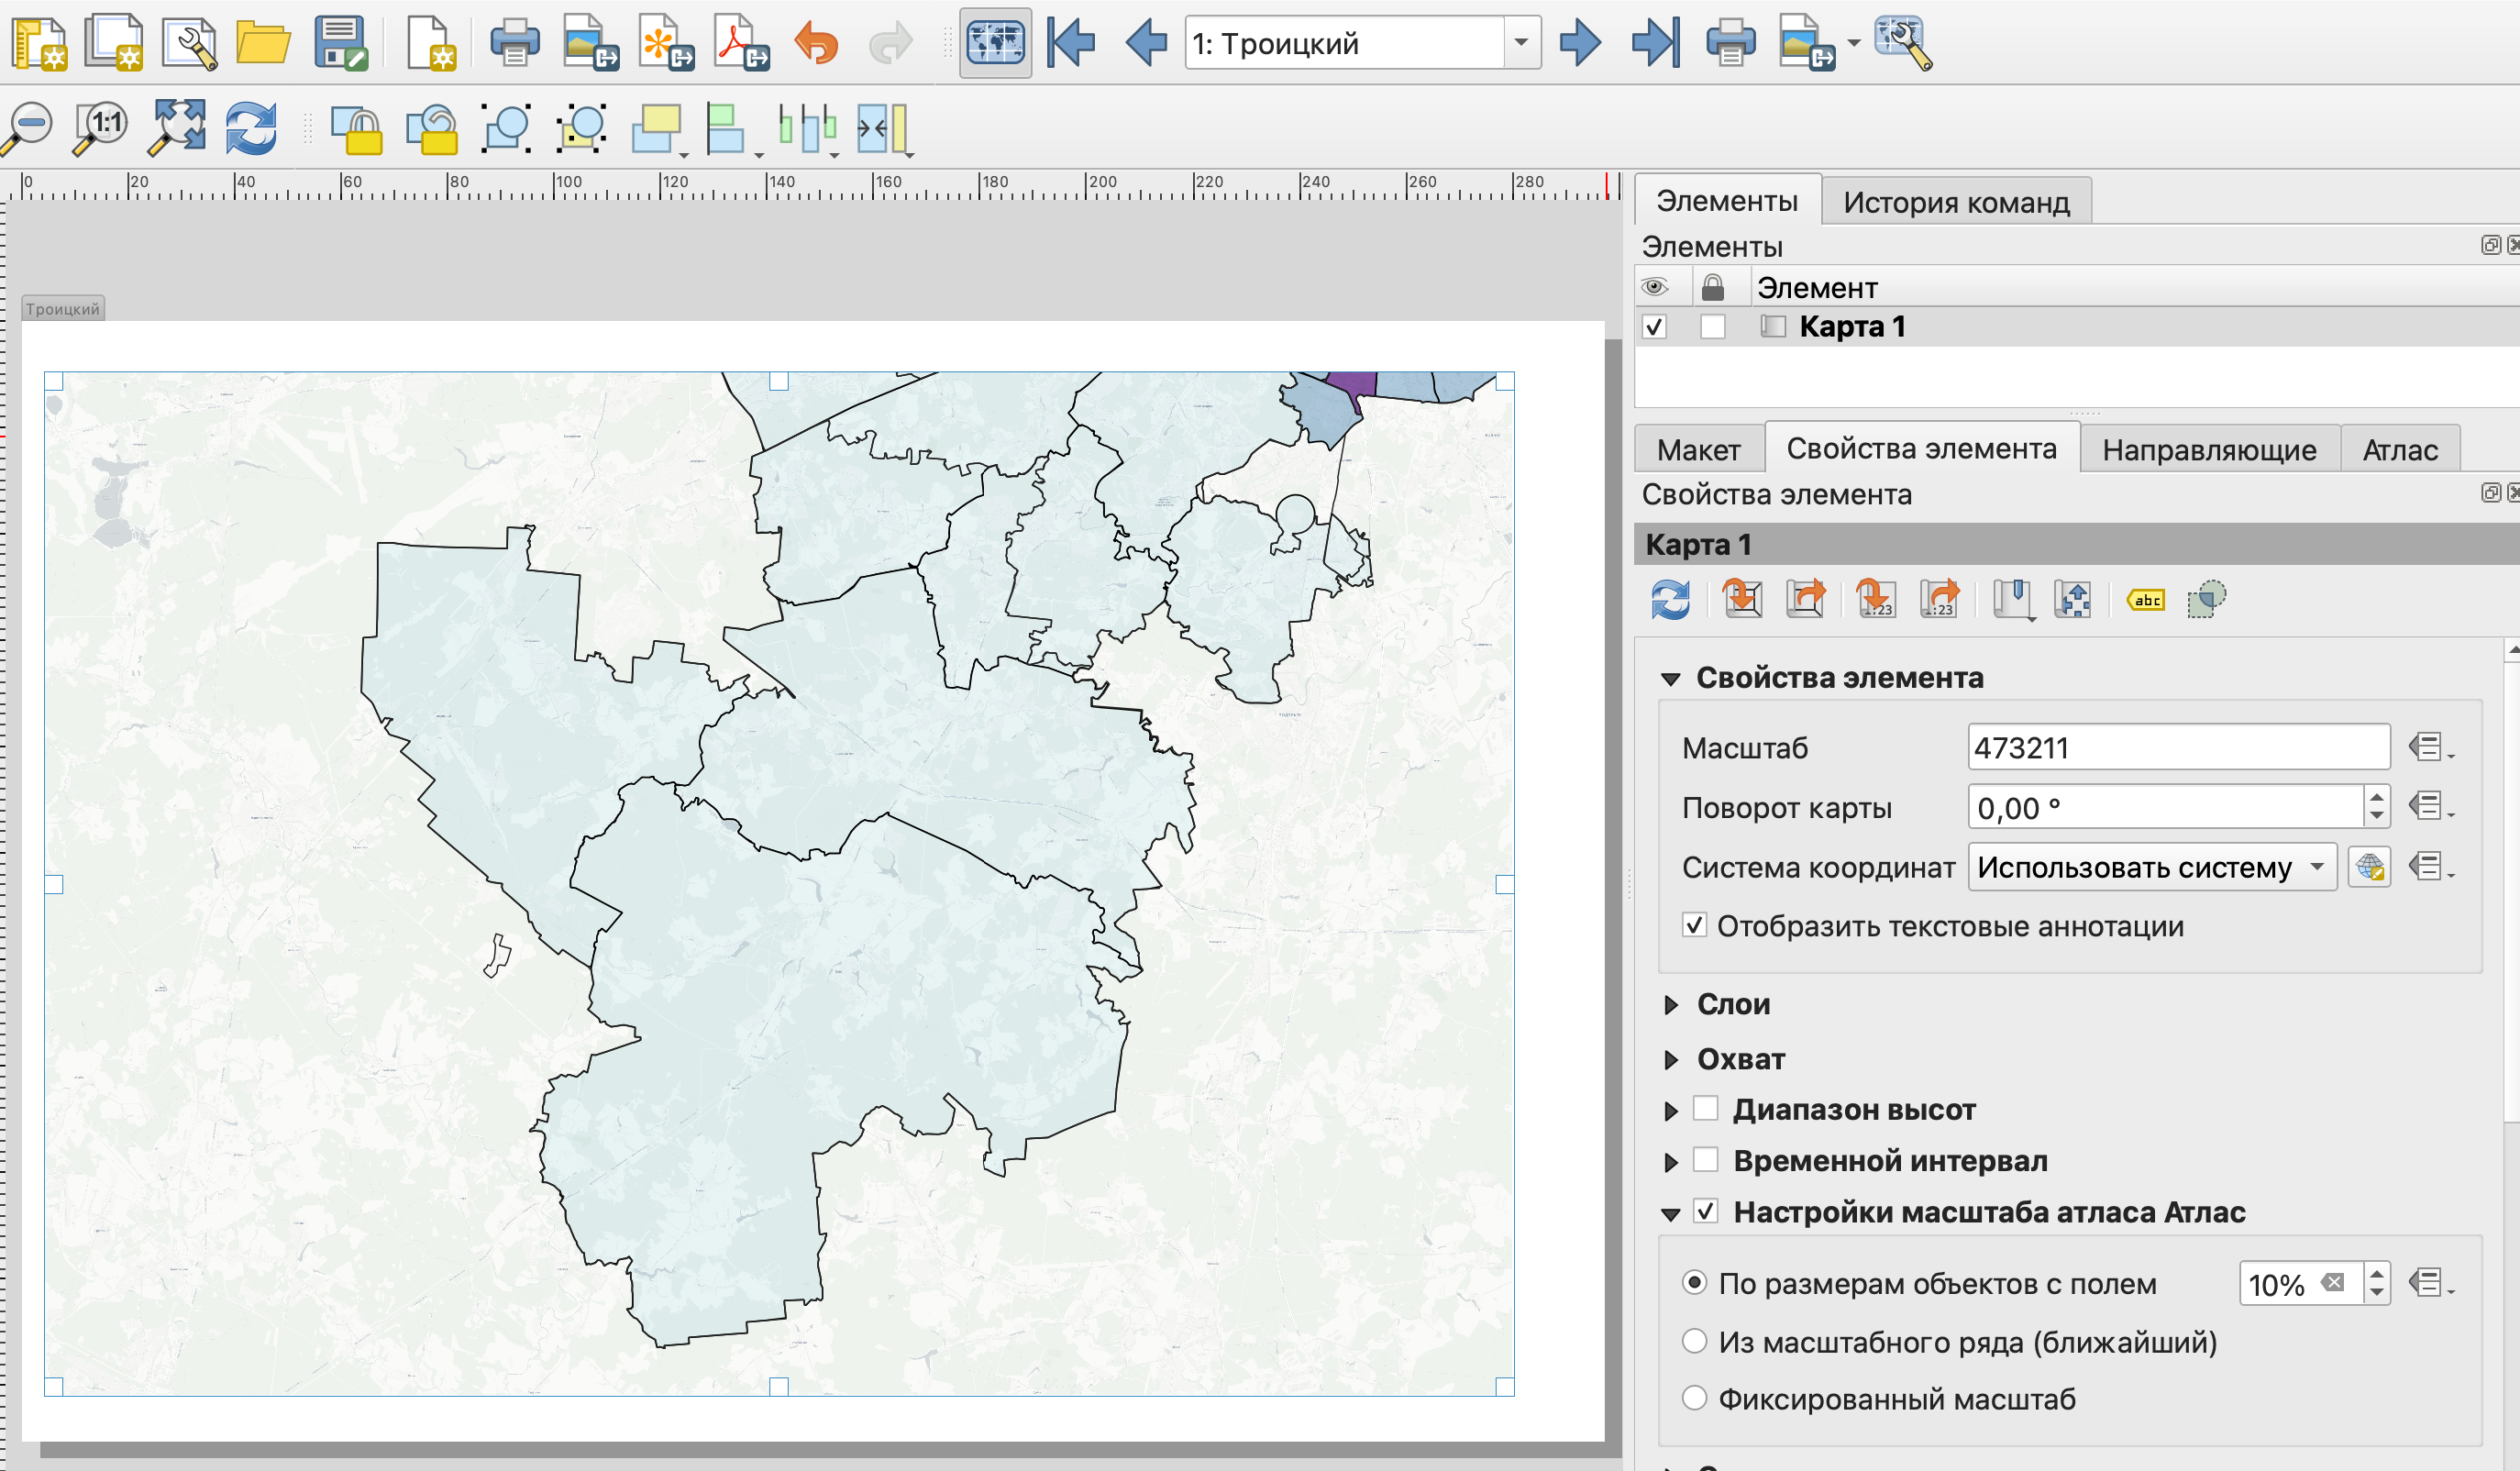
Task: Expand the Слои section
Action: coord(1671,1005)
